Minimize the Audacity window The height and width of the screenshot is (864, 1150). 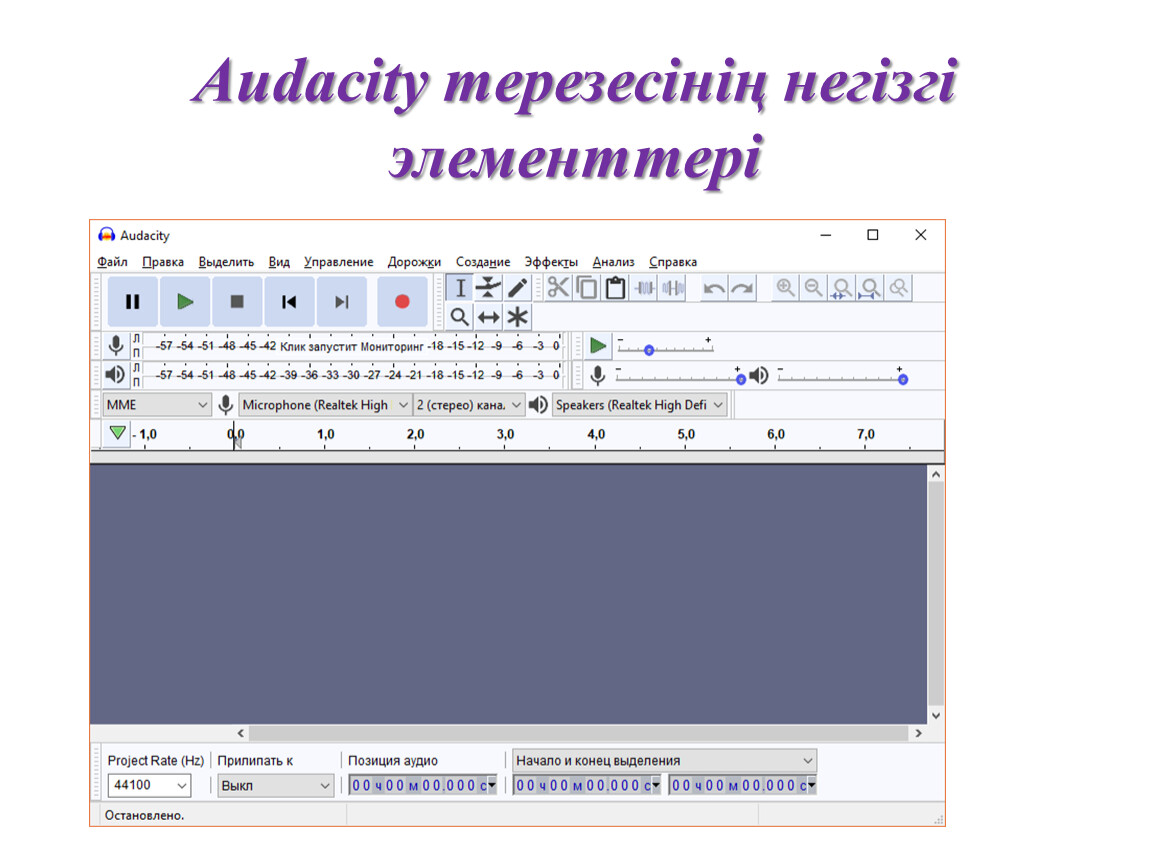pos(826,235)
